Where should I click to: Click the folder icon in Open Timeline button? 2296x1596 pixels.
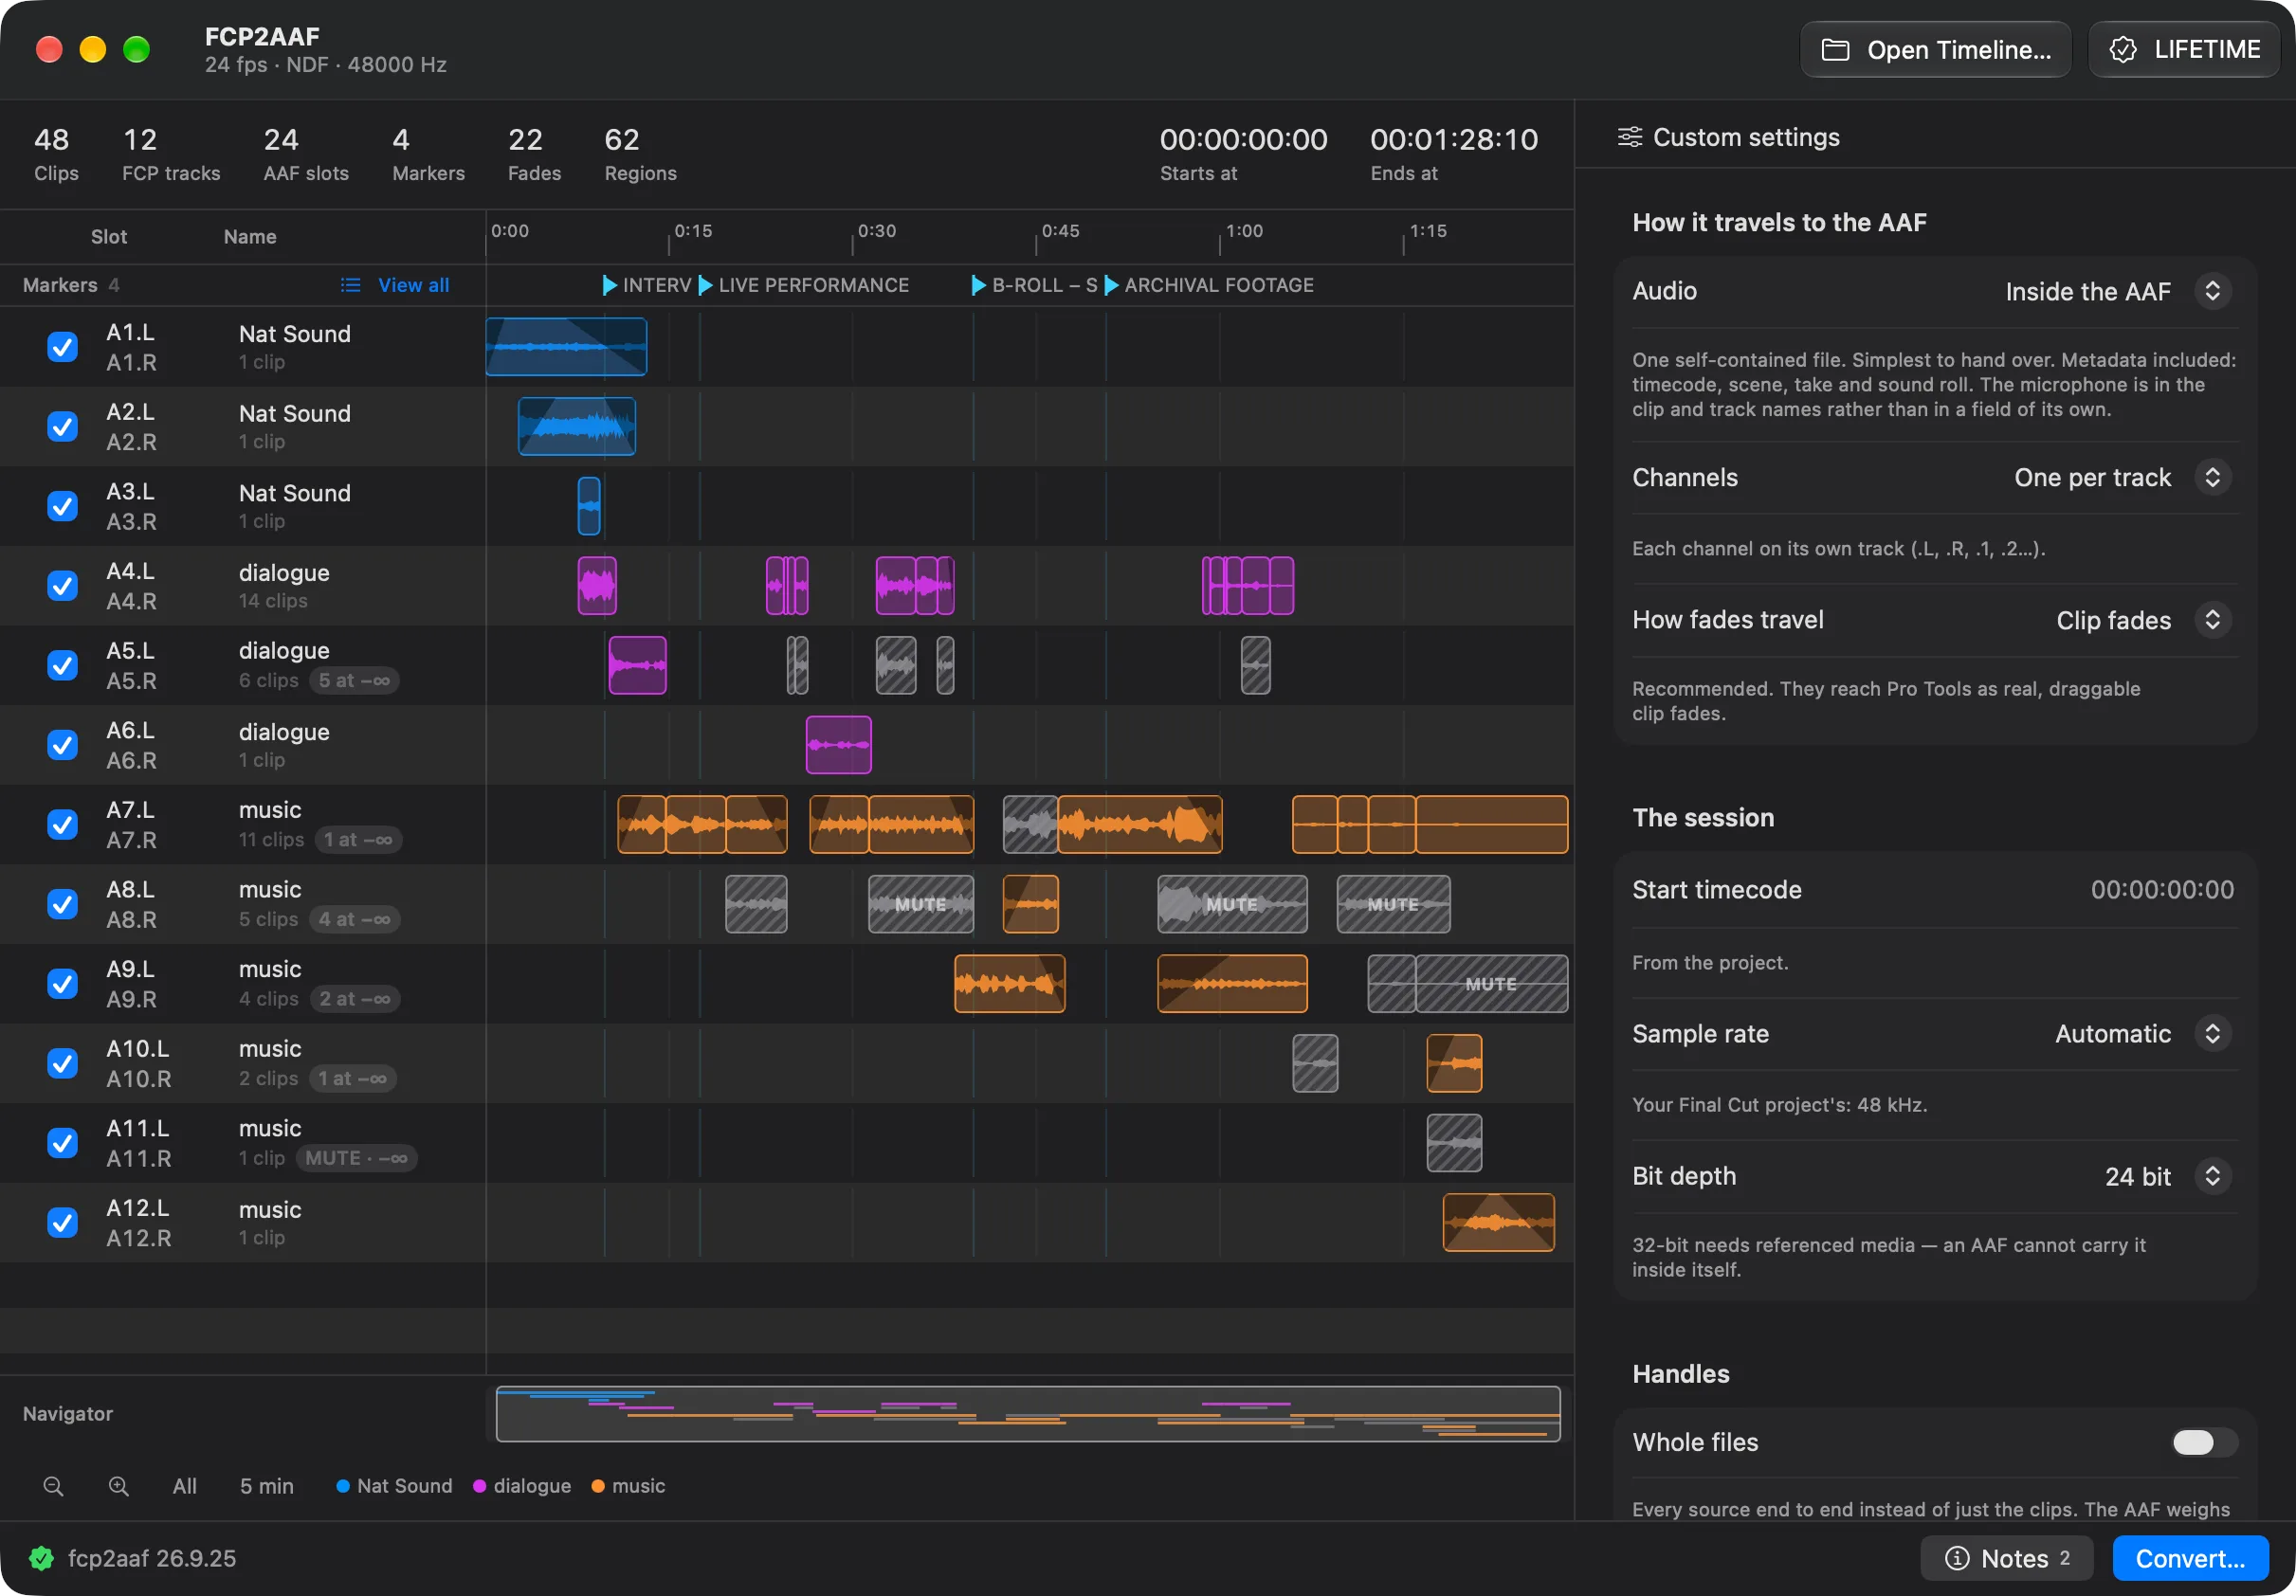[x=1835, y=50]
